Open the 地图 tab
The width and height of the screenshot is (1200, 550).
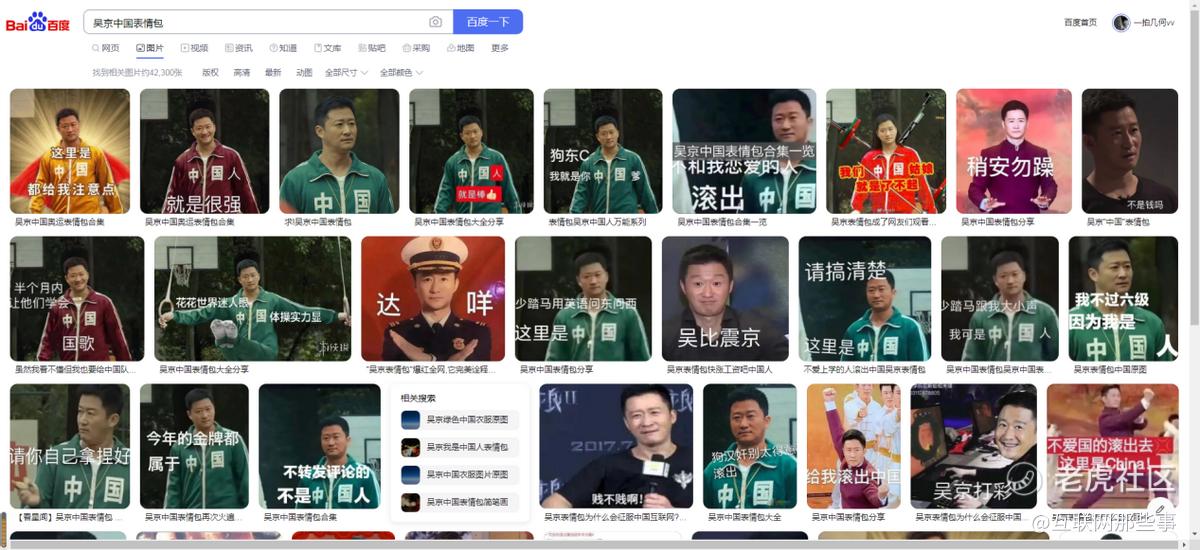pos(461,48)
